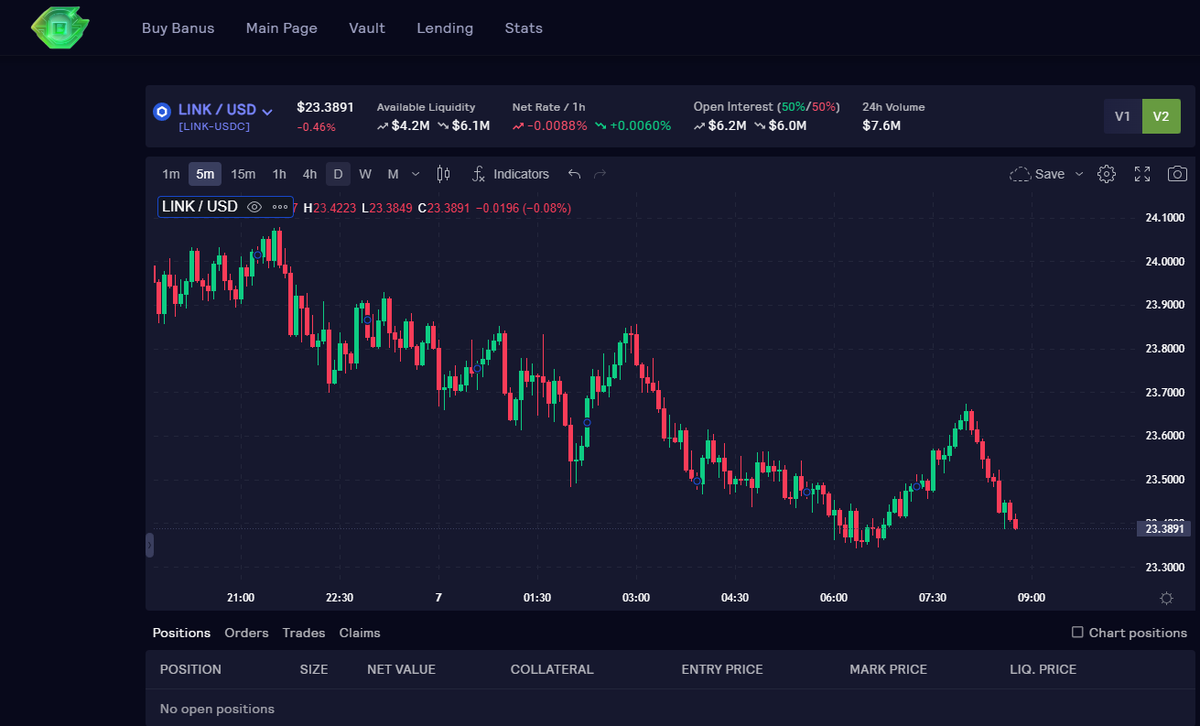Open the Buy Banus page
The image size is (1200, 726).
(178, 28)
